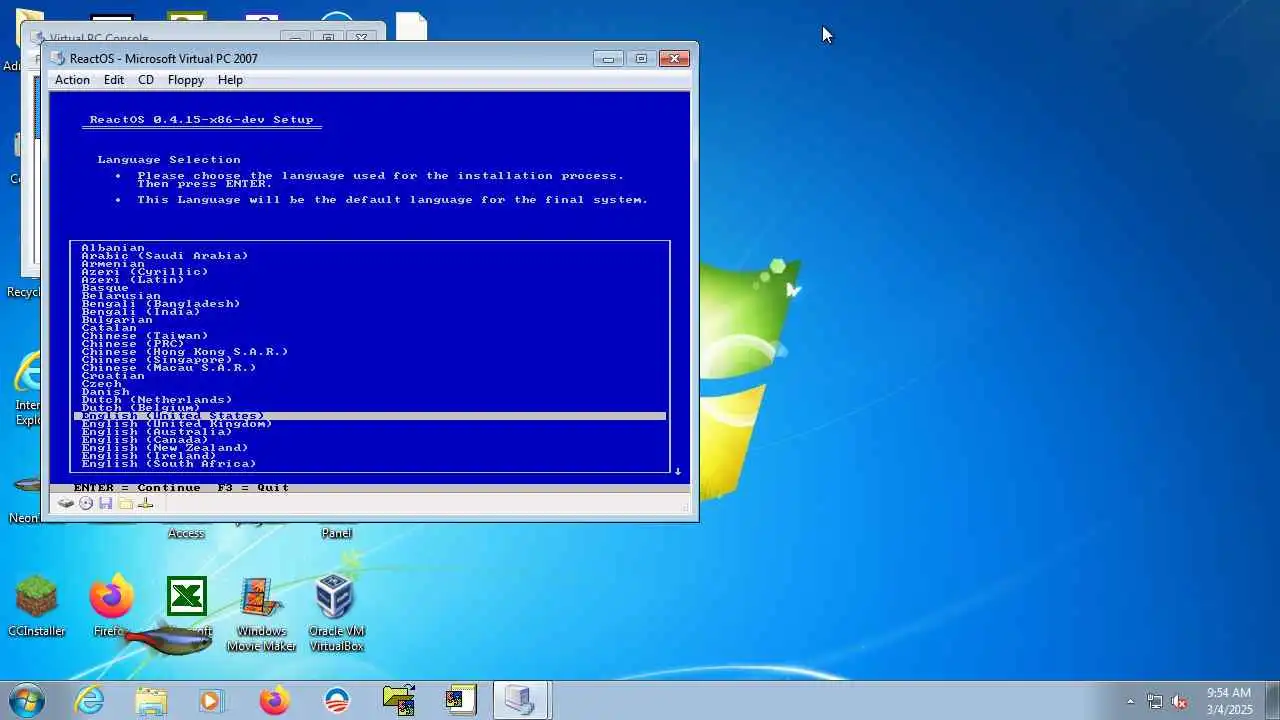Click the muted volume tray icon

point(1179,701)
